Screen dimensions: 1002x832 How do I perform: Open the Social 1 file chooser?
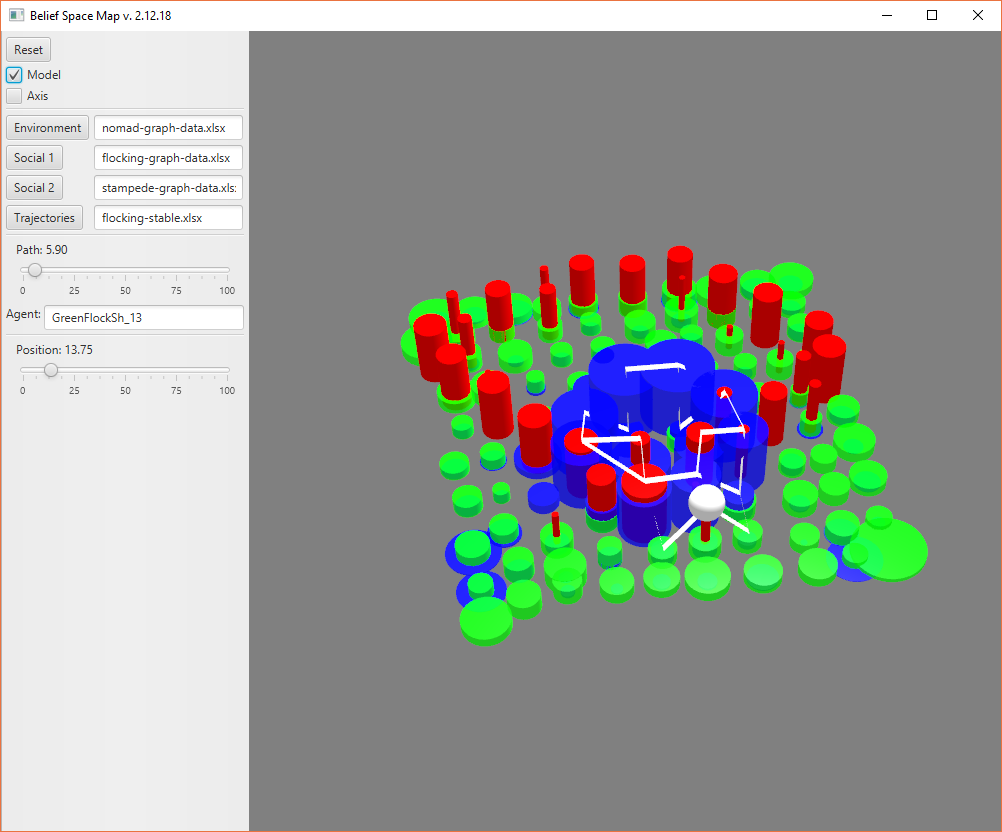[34, 158]
